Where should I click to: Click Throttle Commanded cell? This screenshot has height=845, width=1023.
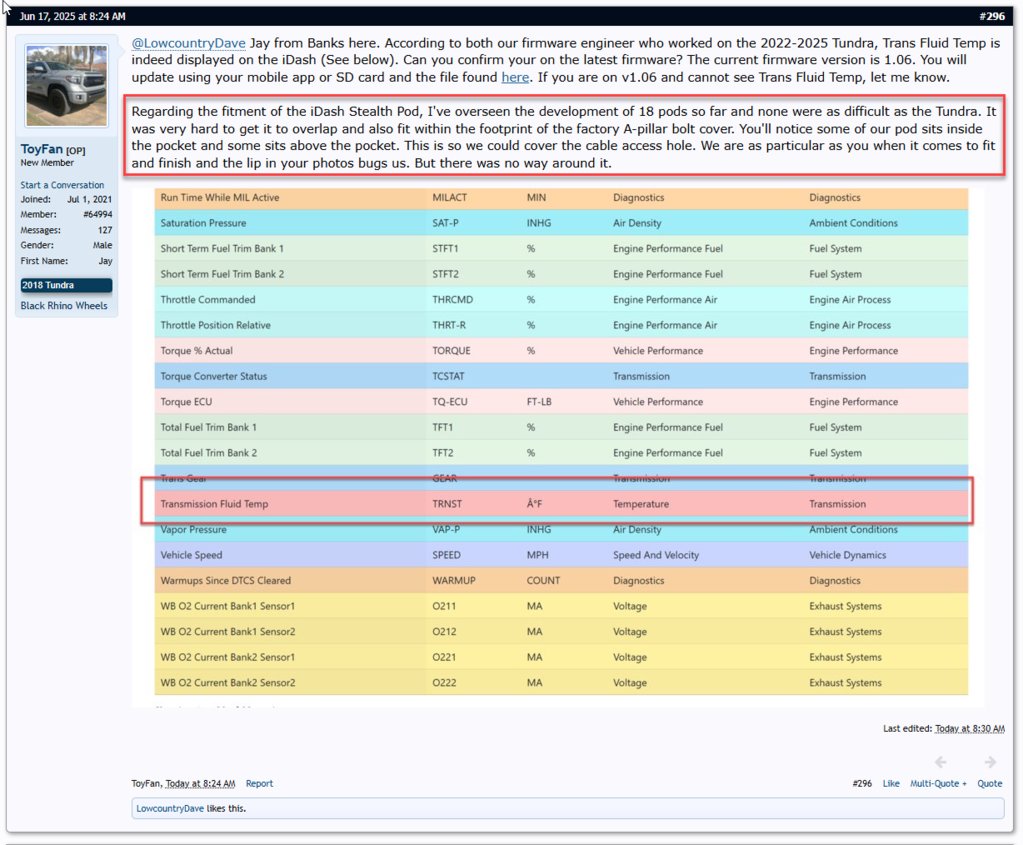207,300
